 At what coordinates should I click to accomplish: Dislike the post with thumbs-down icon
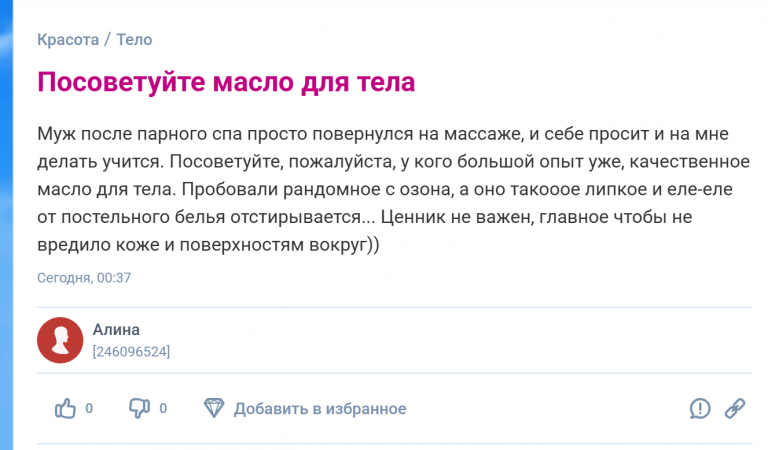[x=139, y=408]
